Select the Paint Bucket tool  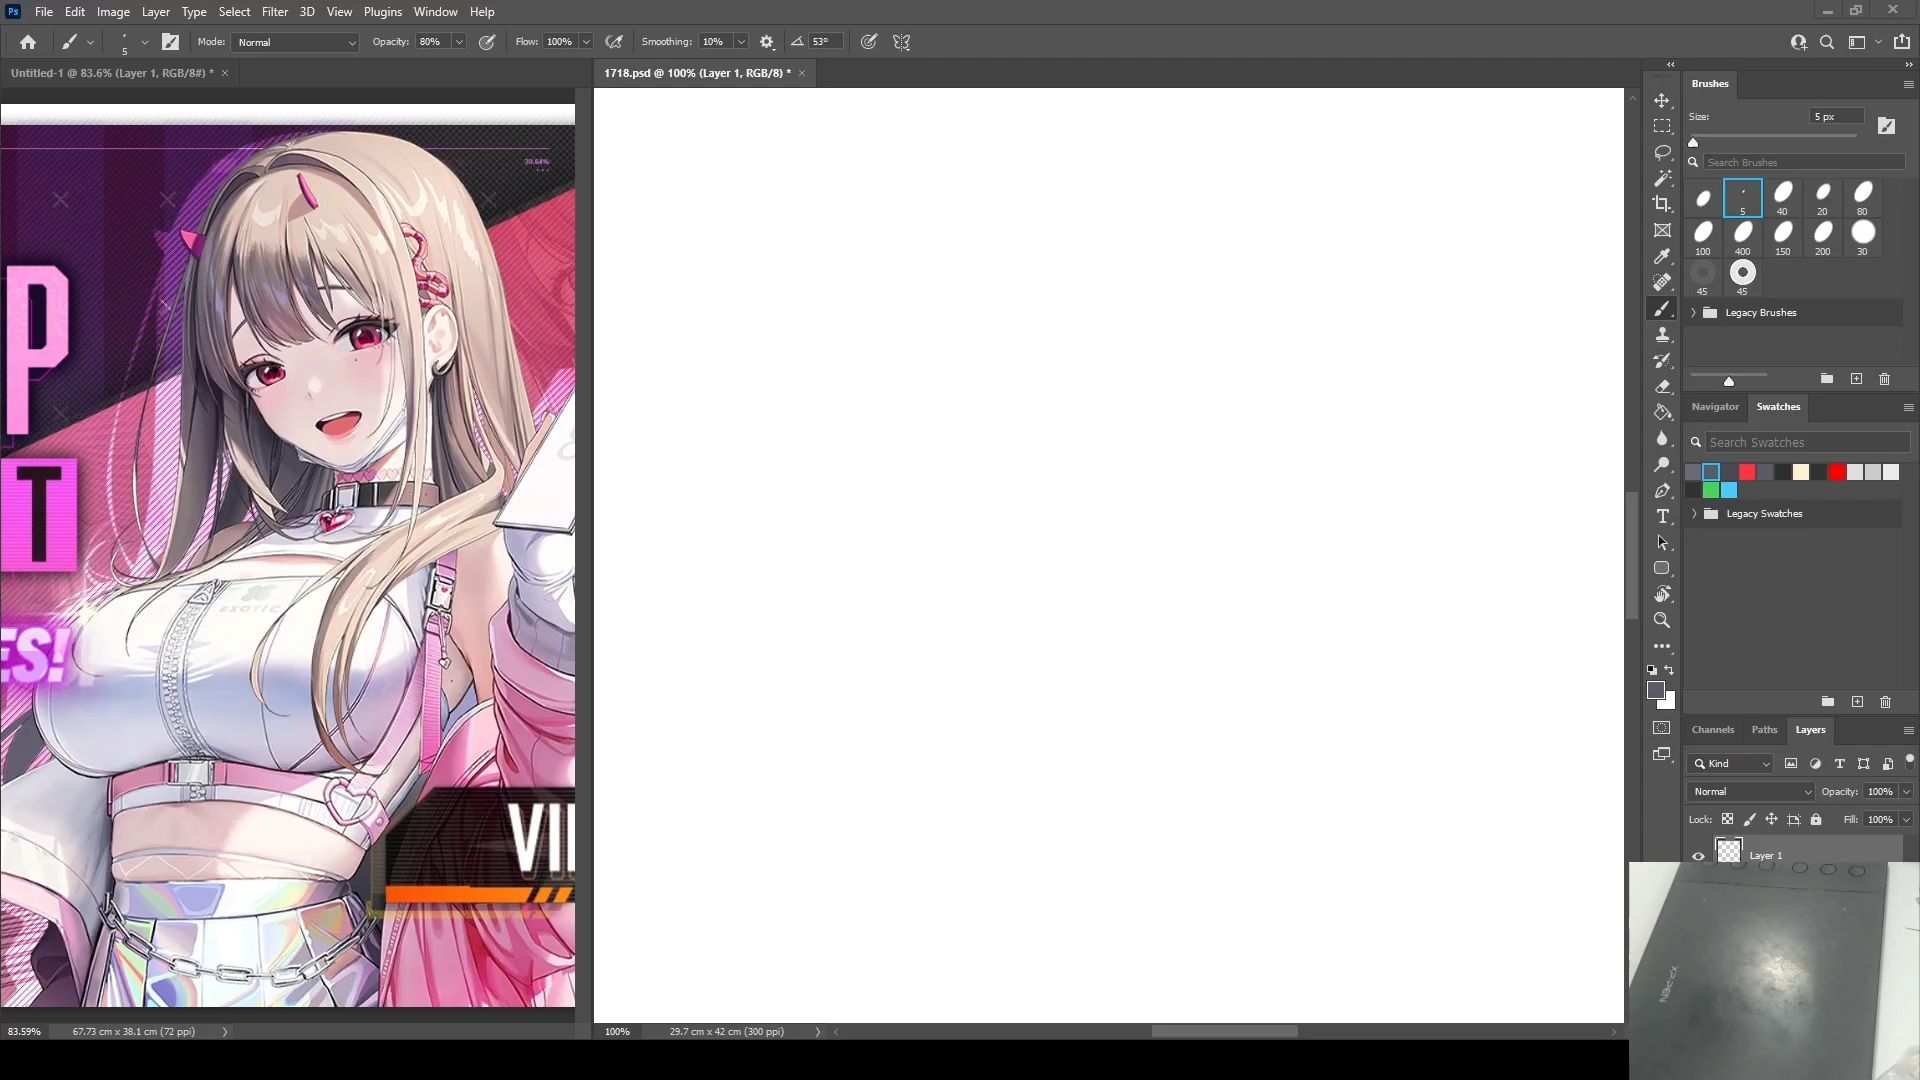[1662, 412]
